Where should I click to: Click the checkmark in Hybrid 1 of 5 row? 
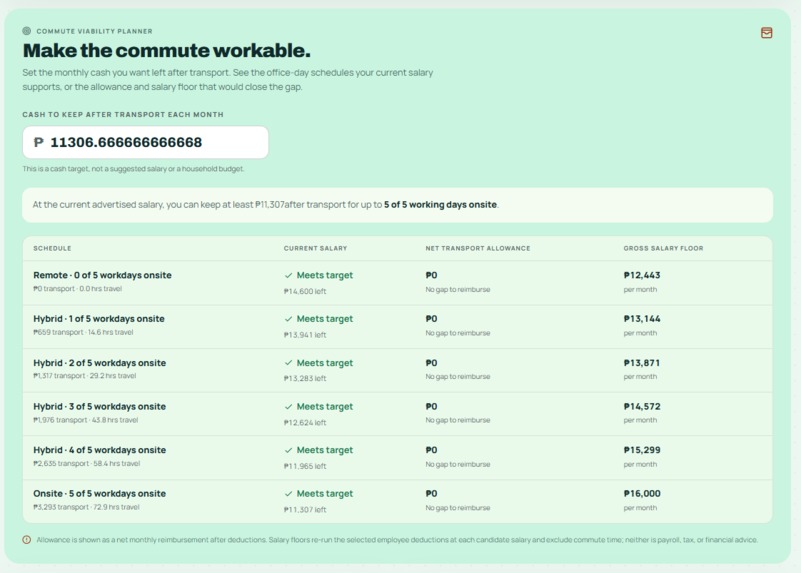point(288,319)
